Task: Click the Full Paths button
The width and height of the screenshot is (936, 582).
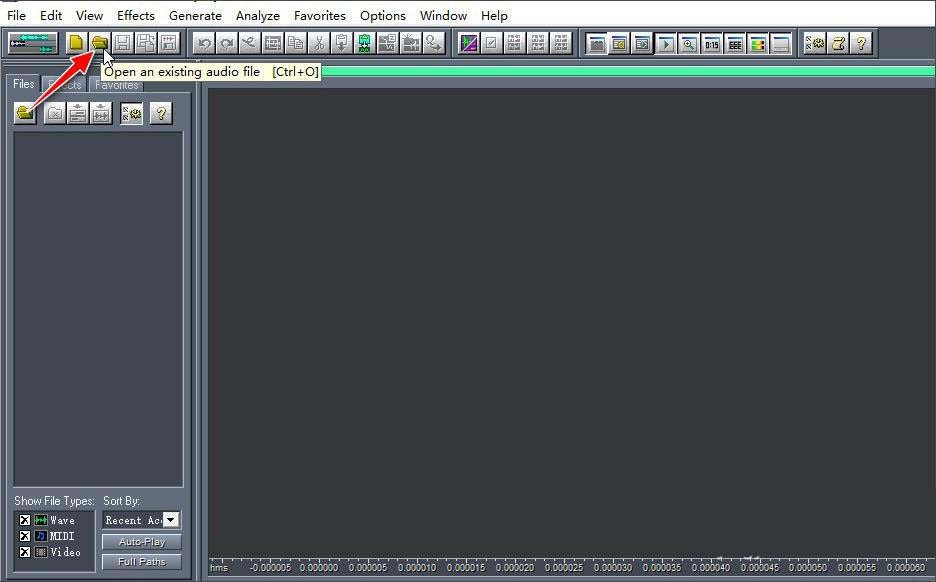Action: point(141,562)
